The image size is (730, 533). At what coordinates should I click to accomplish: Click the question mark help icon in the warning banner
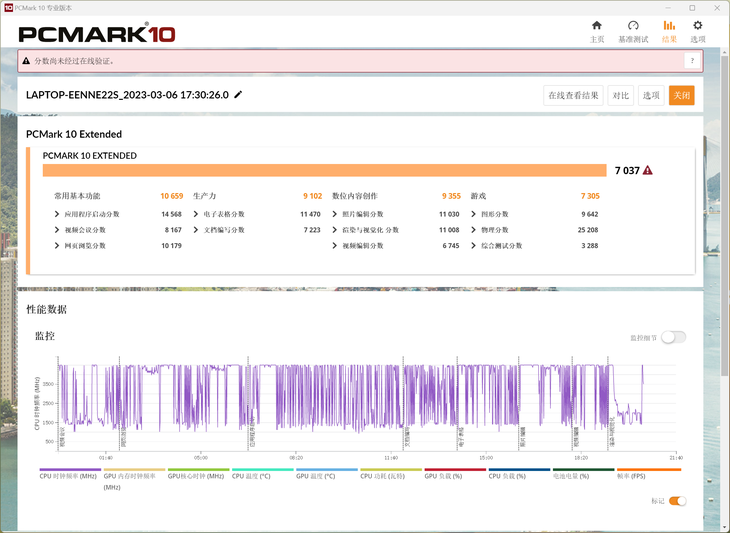click(x=692, y=61)
